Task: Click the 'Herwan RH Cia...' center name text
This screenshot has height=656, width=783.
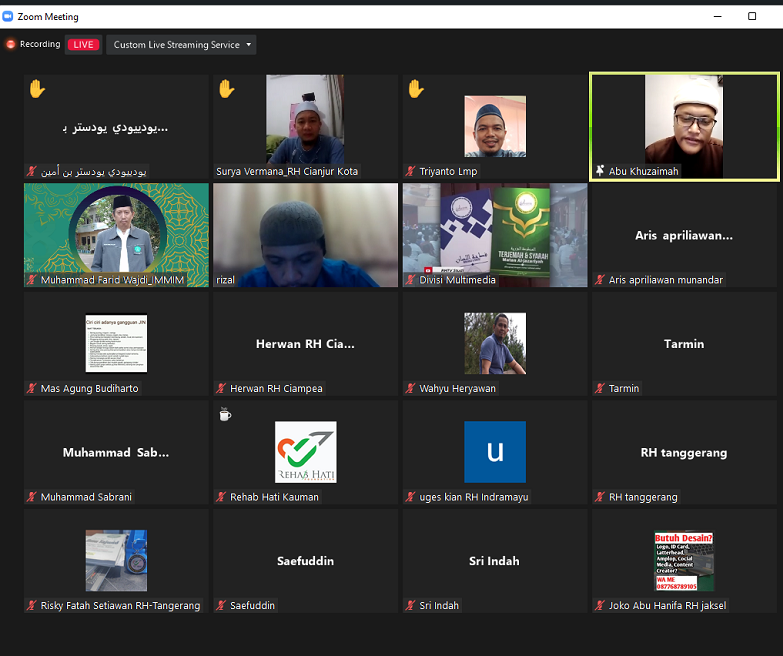Action: pos(305,344)
